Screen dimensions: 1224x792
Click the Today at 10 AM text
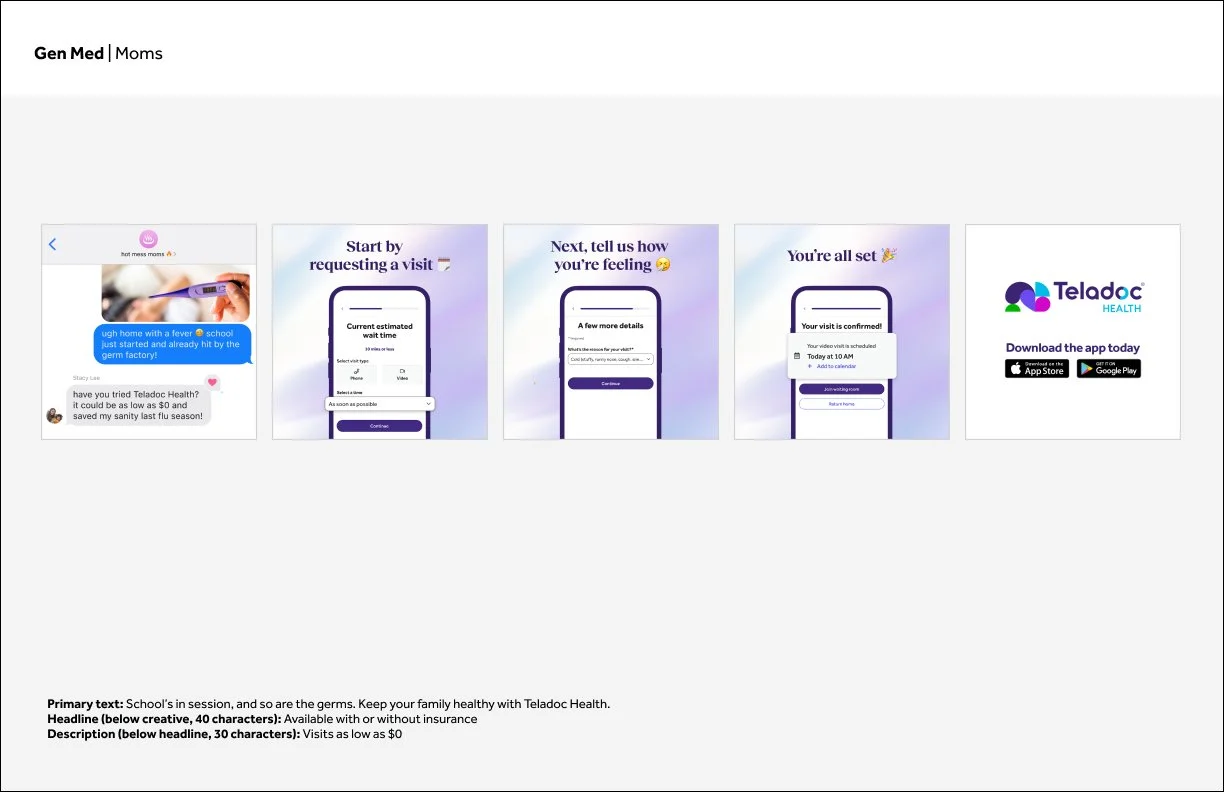pos(830,356)
